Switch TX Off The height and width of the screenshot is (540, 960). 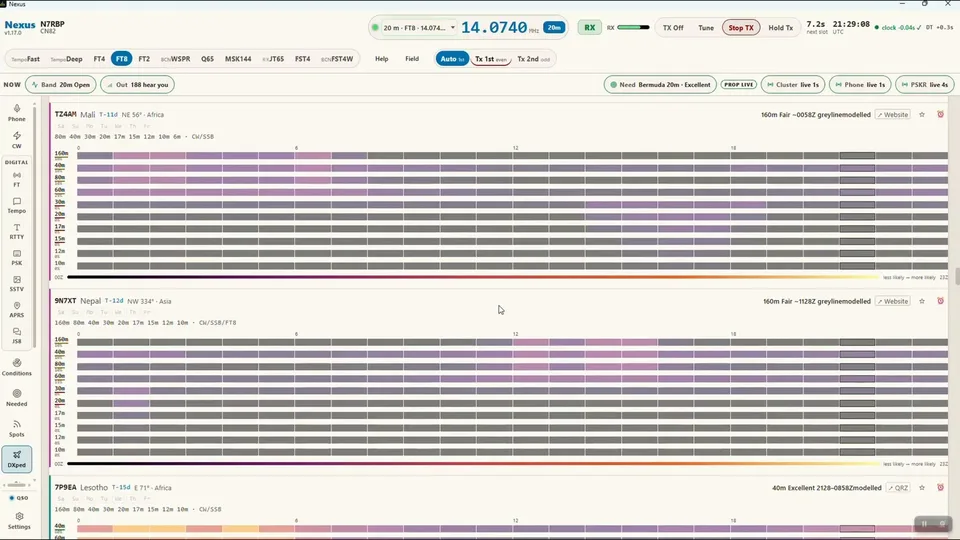(673, 28)
